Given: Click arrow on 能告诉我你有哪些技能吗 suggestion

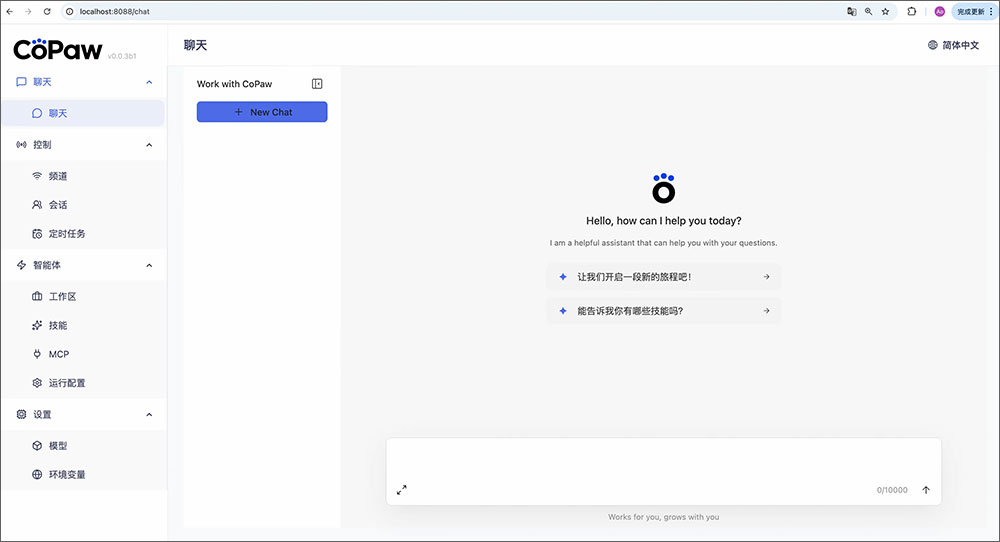Looking at the screenshot, I should [x=767, y=311].
